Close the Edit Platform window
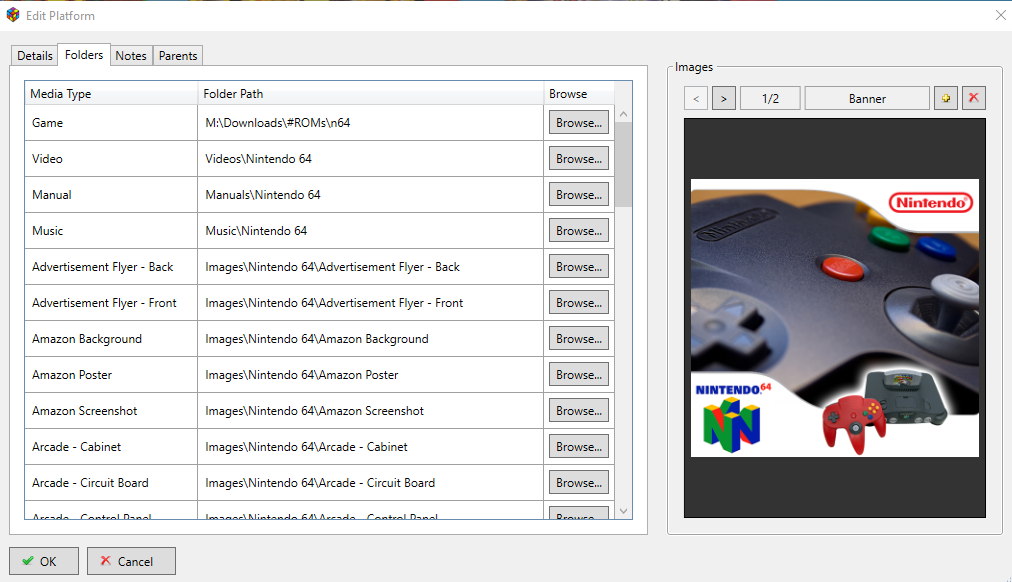The width and height of the screenshot is (1012, 582). pos(1000,15)
